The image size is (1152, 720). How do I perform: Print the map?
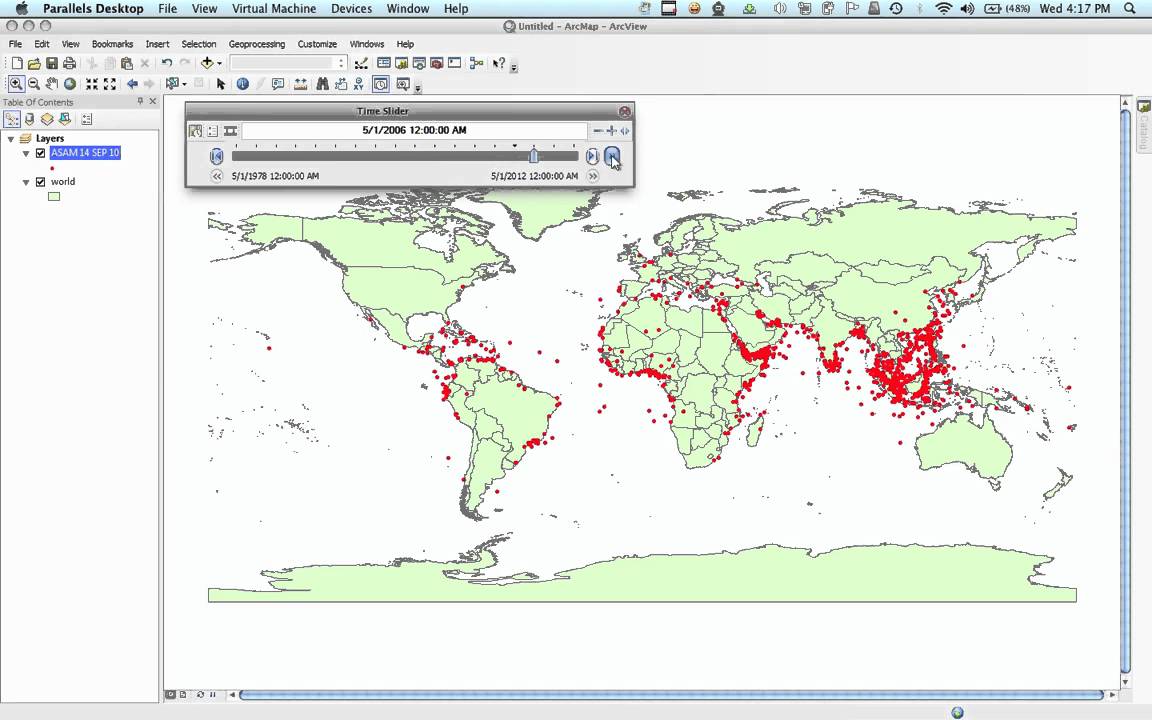tap(69, 63)
